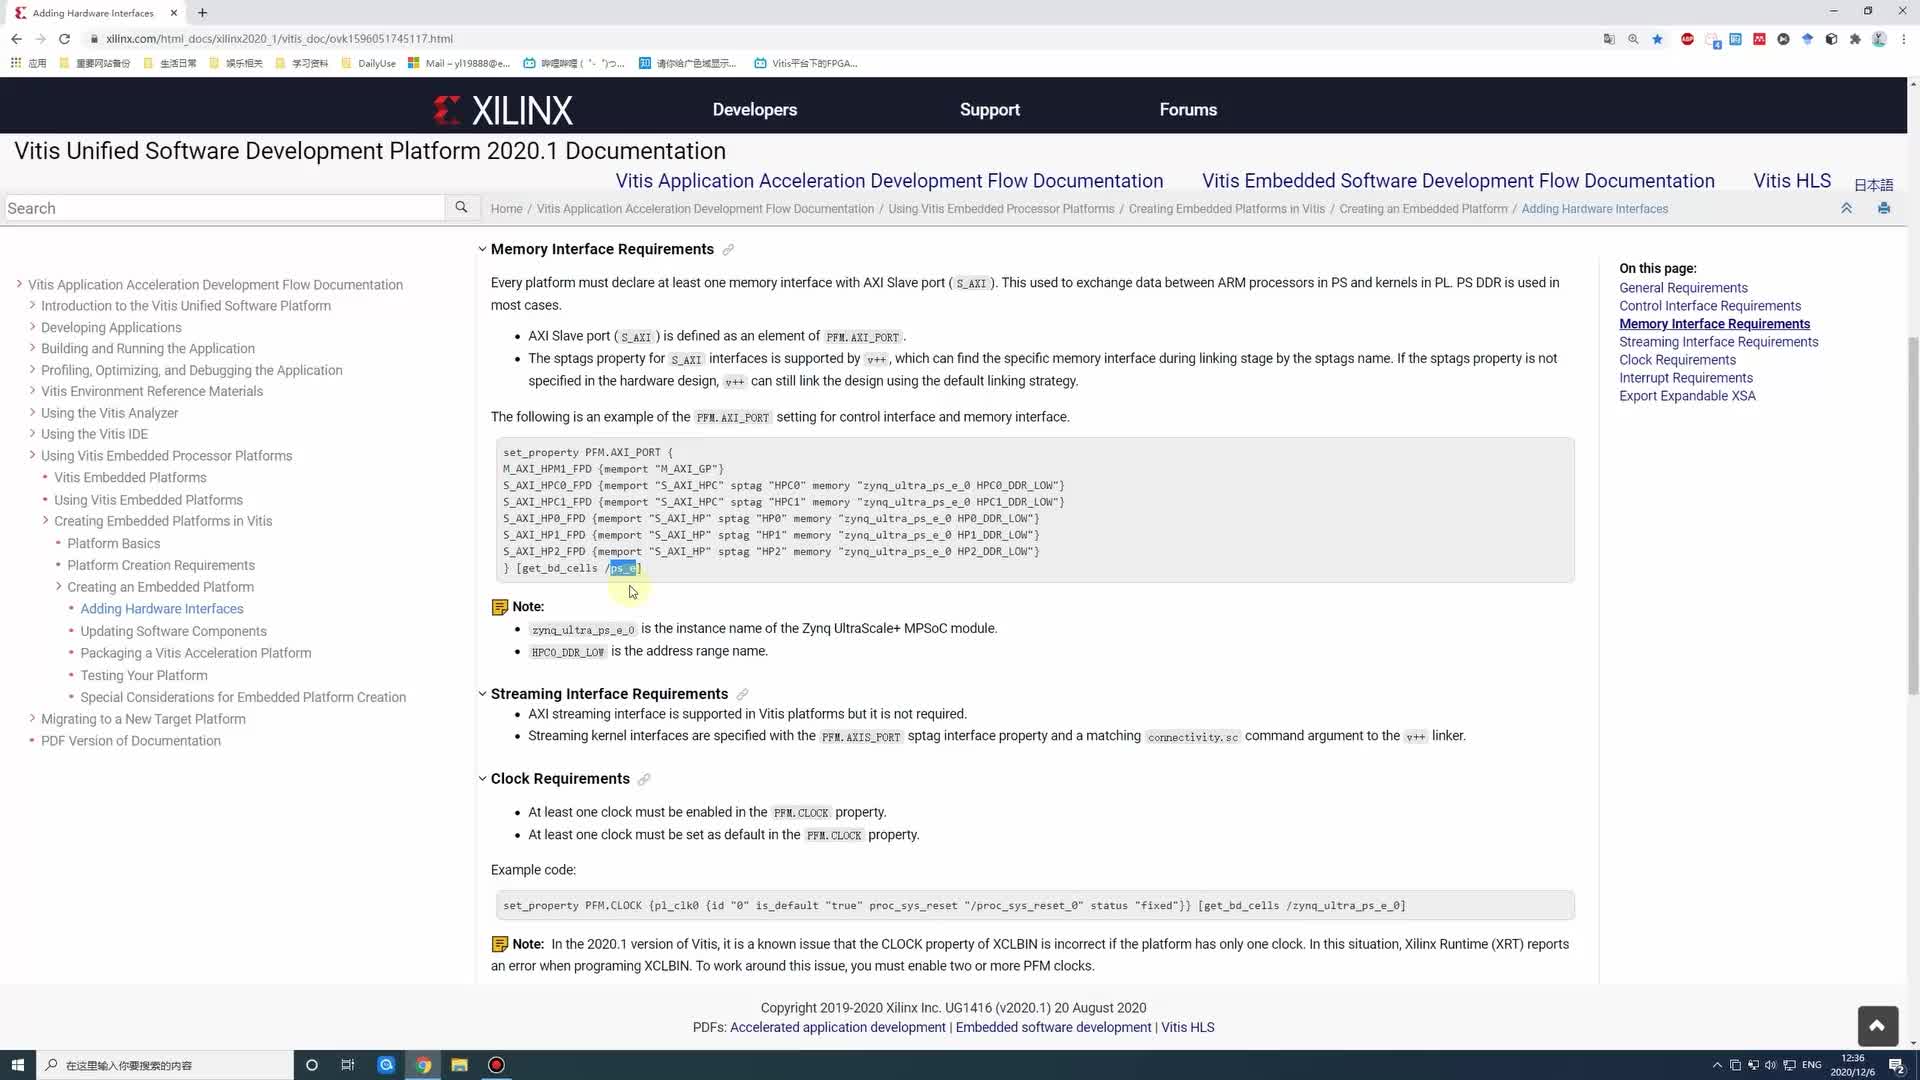Open the Vitis HLS tab
Image resolution: width=1920 pixels, height=1080 pixels.
pos(1792,181)
